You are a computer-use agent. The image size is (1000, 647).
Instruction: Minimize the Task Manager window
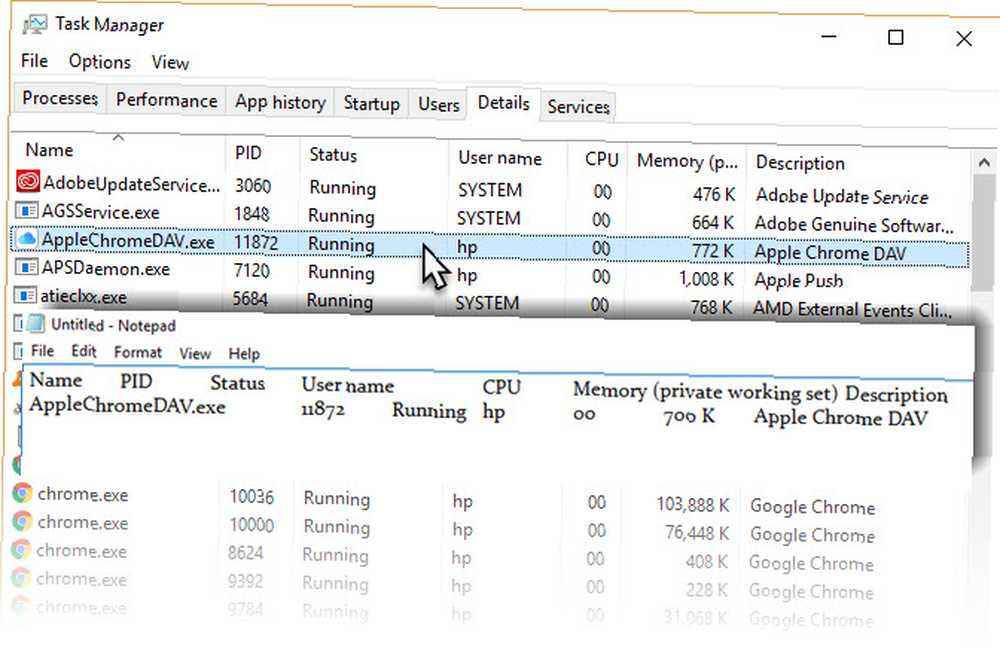(828, 36)
